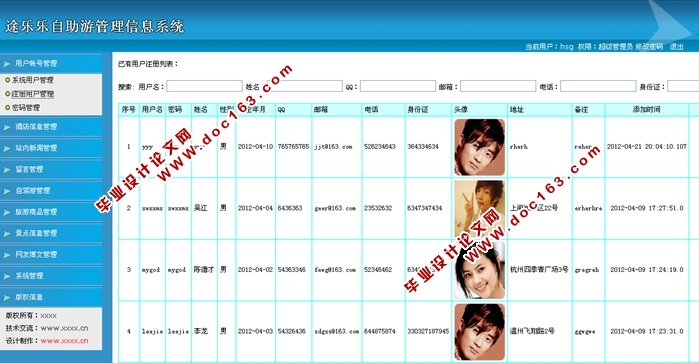Click the 密码 column header
Viewport: 699px width, 363px height.
[x=175, y=110]
